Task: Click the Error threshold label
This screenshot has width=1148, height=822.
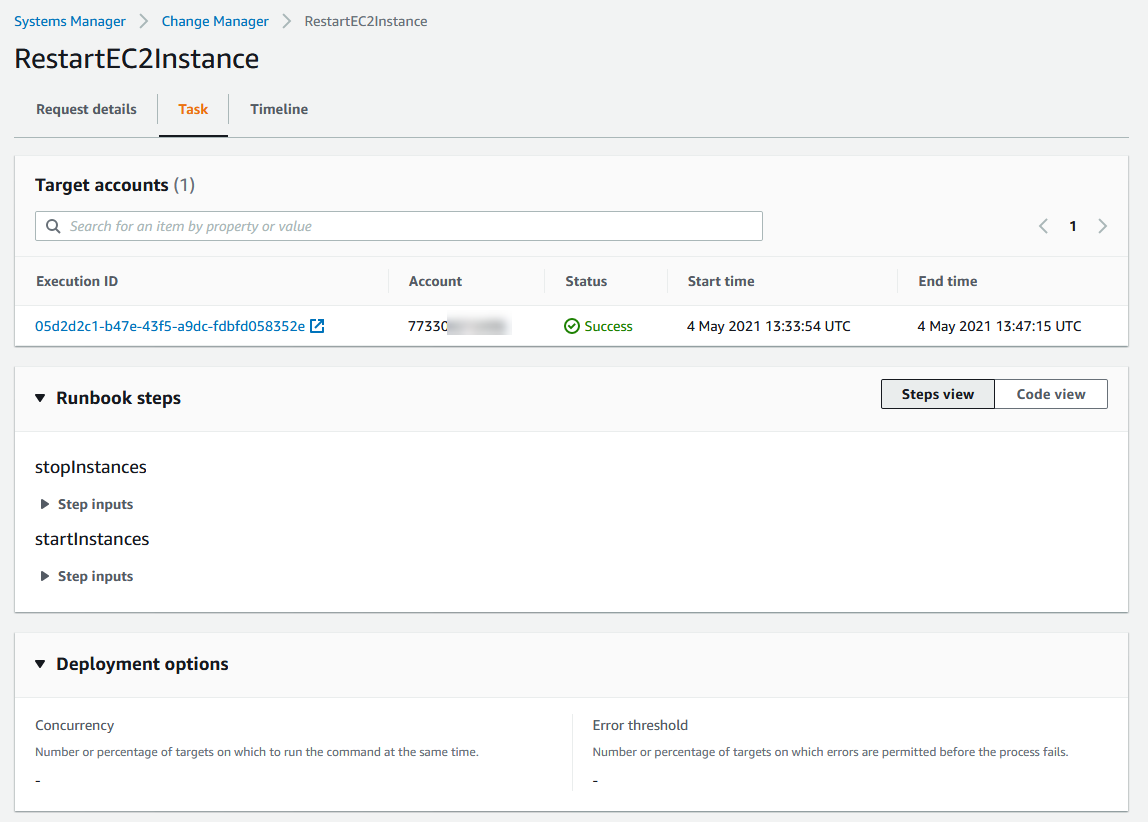Action: pyautogui.click(x=640, y=725)
